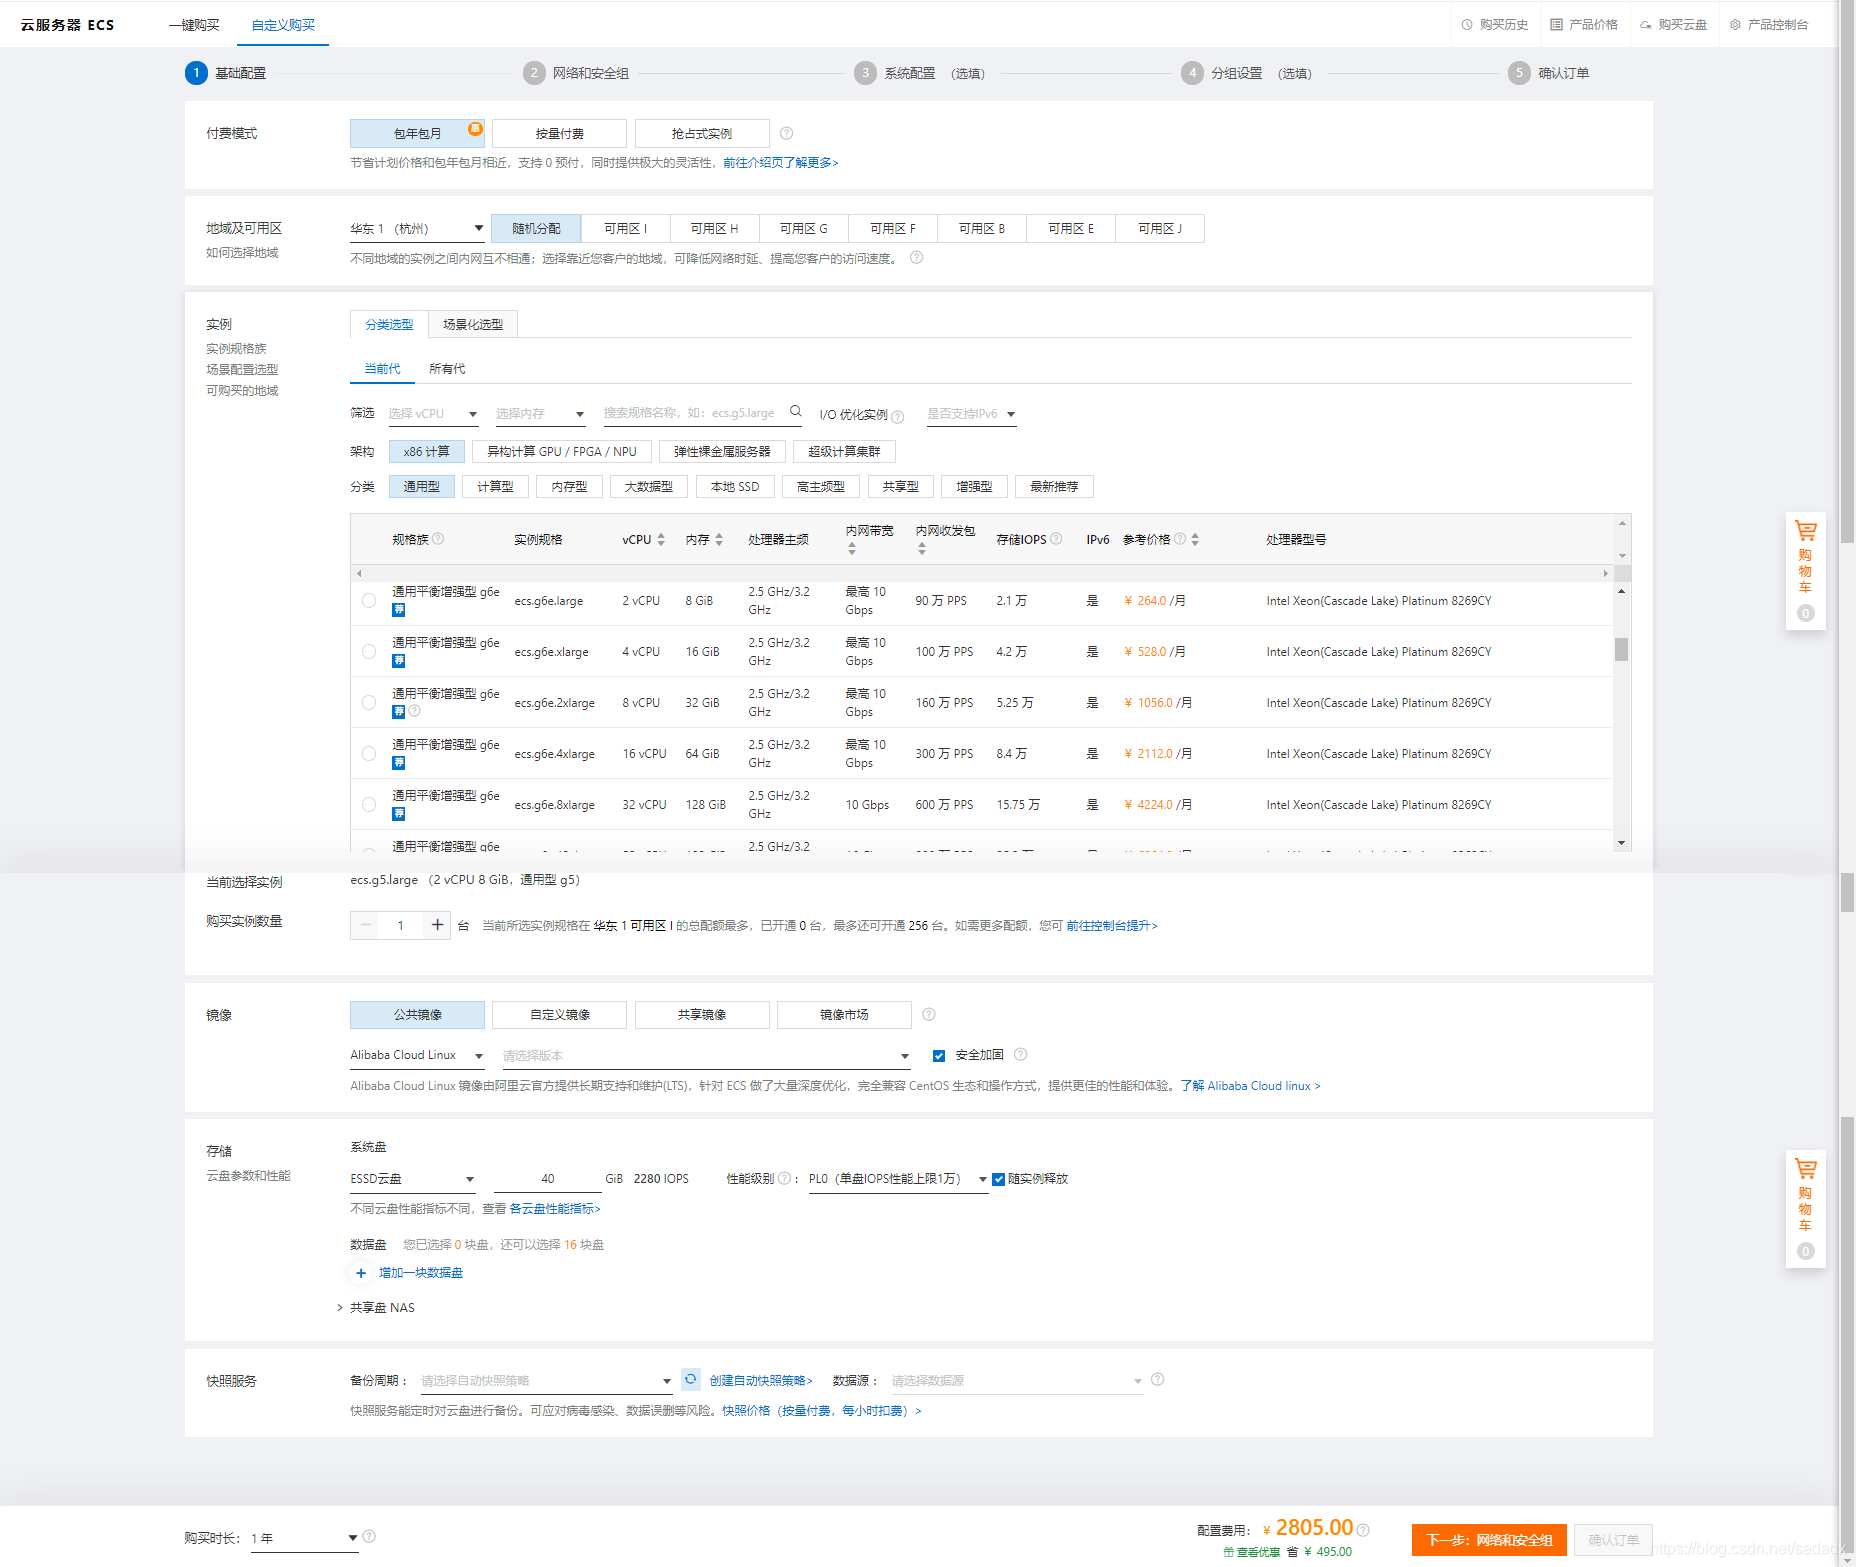This screenshot has width=1856, height=1567.
Task: Open the IPv6 support dropdown
Action: pos(971,414)
